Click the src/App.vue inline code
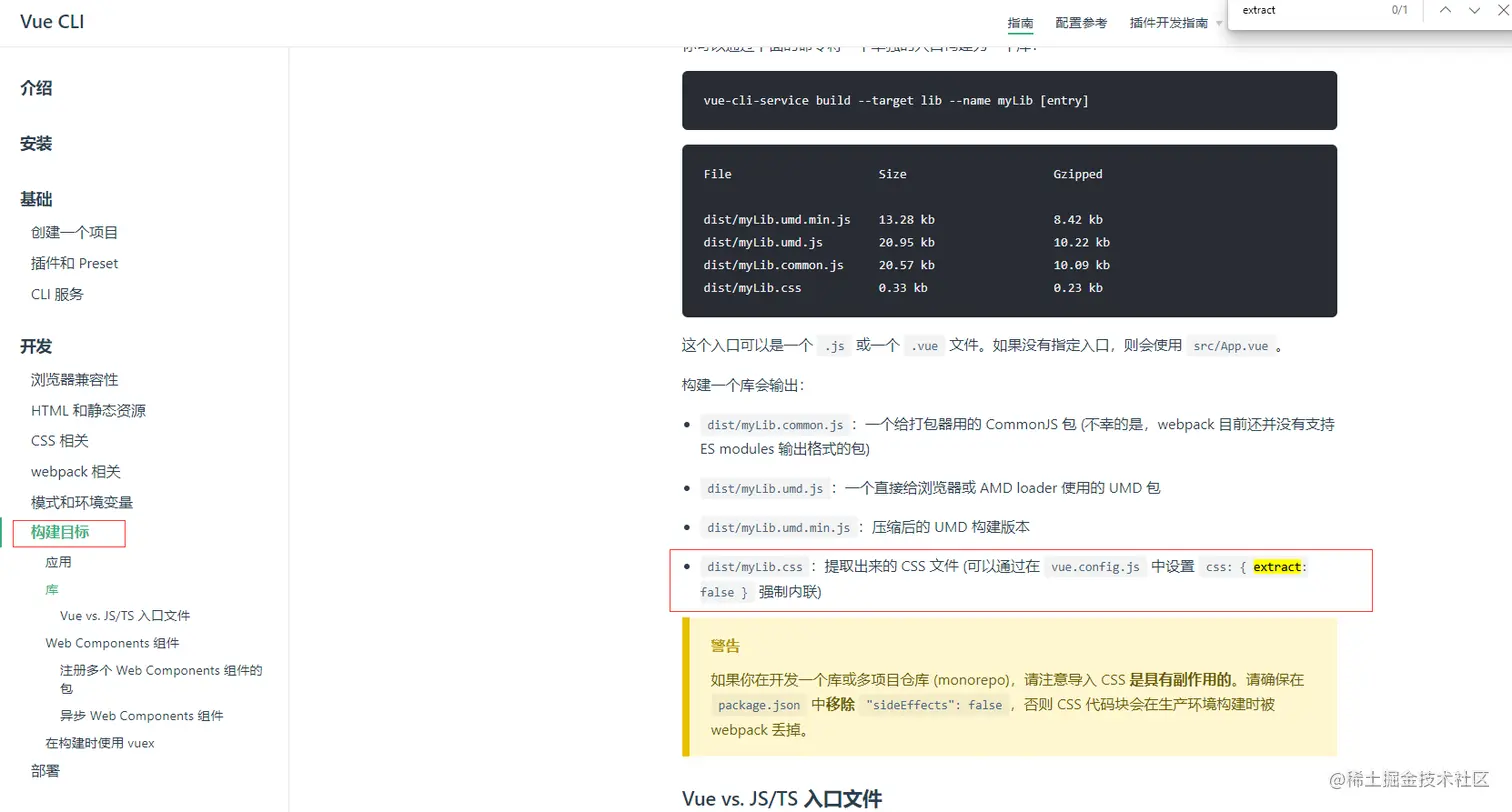This screenshot has width=1512, height=812. pos(1230,347)
